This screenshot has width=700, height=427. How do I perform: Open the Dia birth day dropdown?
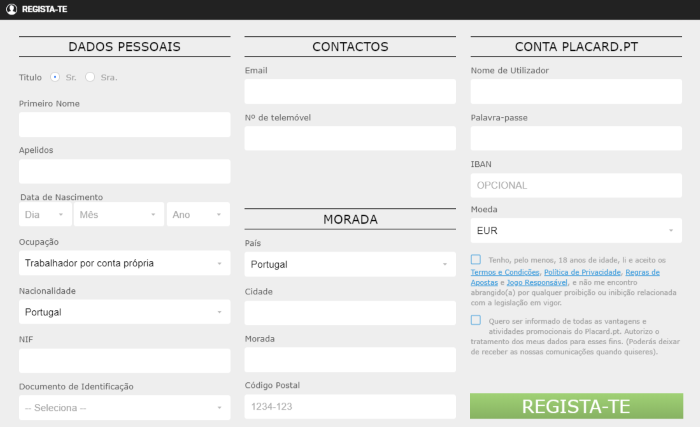[45, 214]
